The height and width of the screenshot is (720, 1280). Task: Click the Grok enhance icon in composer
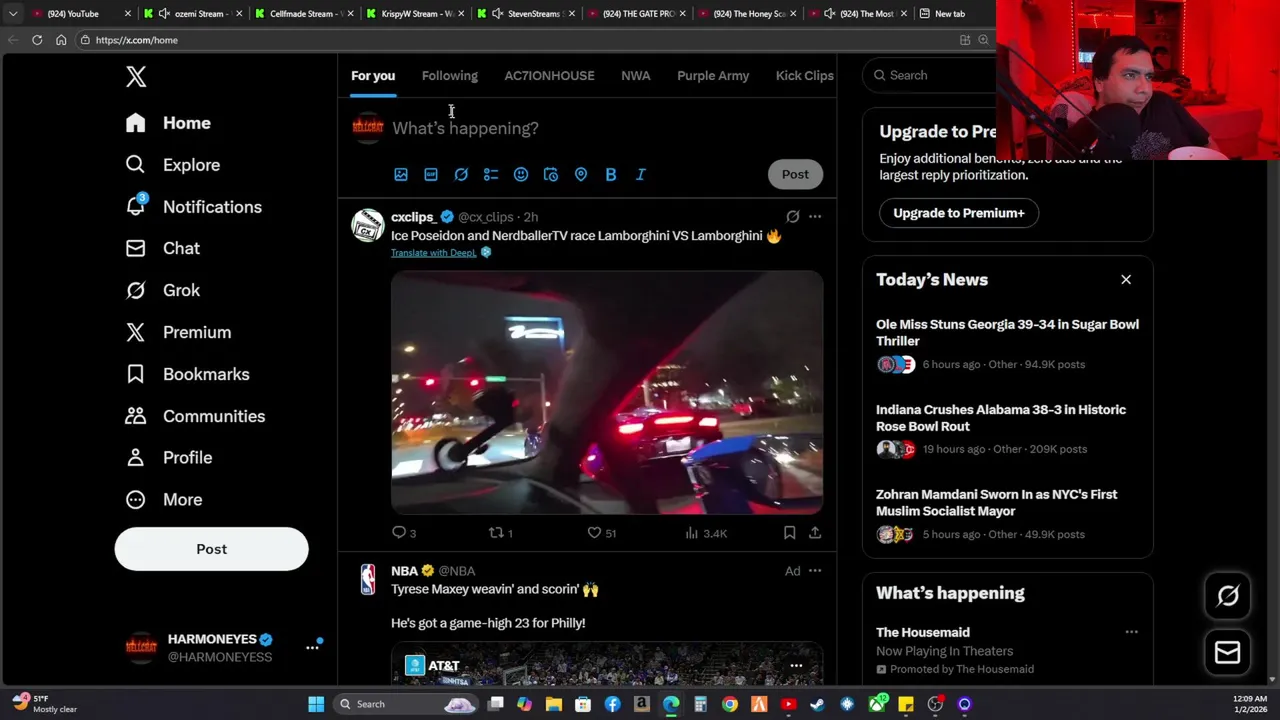point(461,174)
